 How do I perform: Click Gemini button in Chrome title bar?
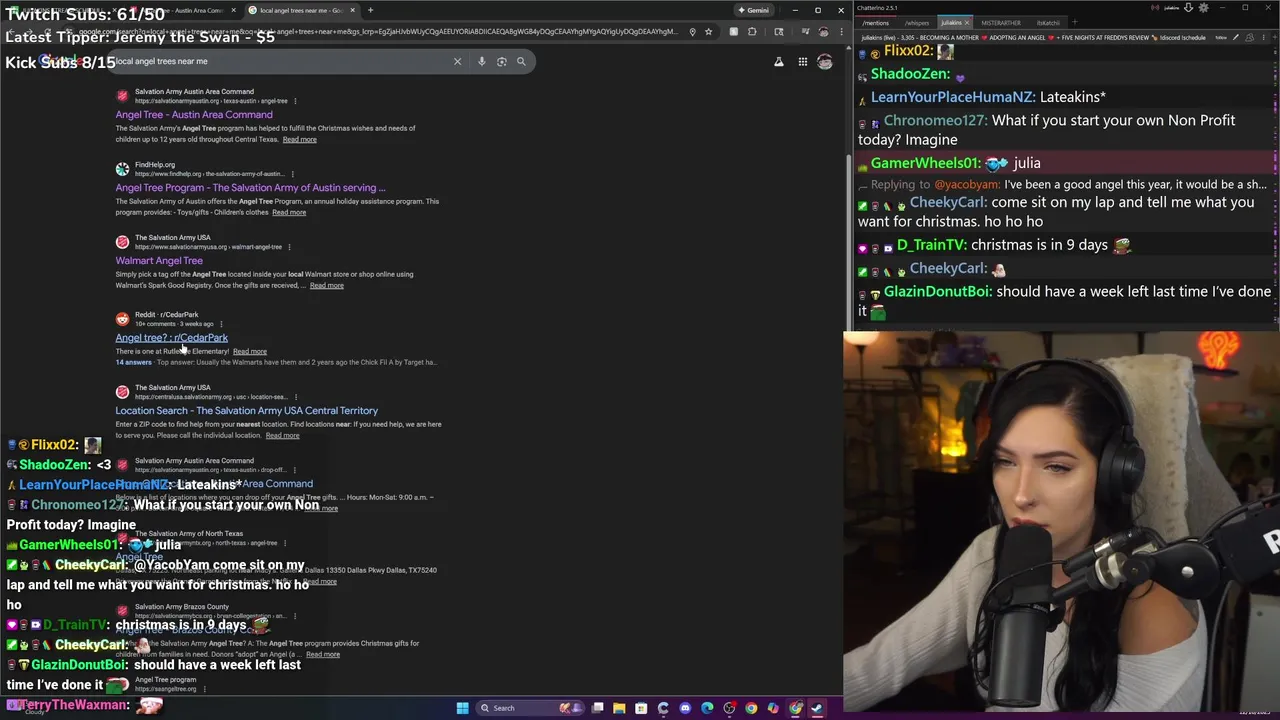753,10
